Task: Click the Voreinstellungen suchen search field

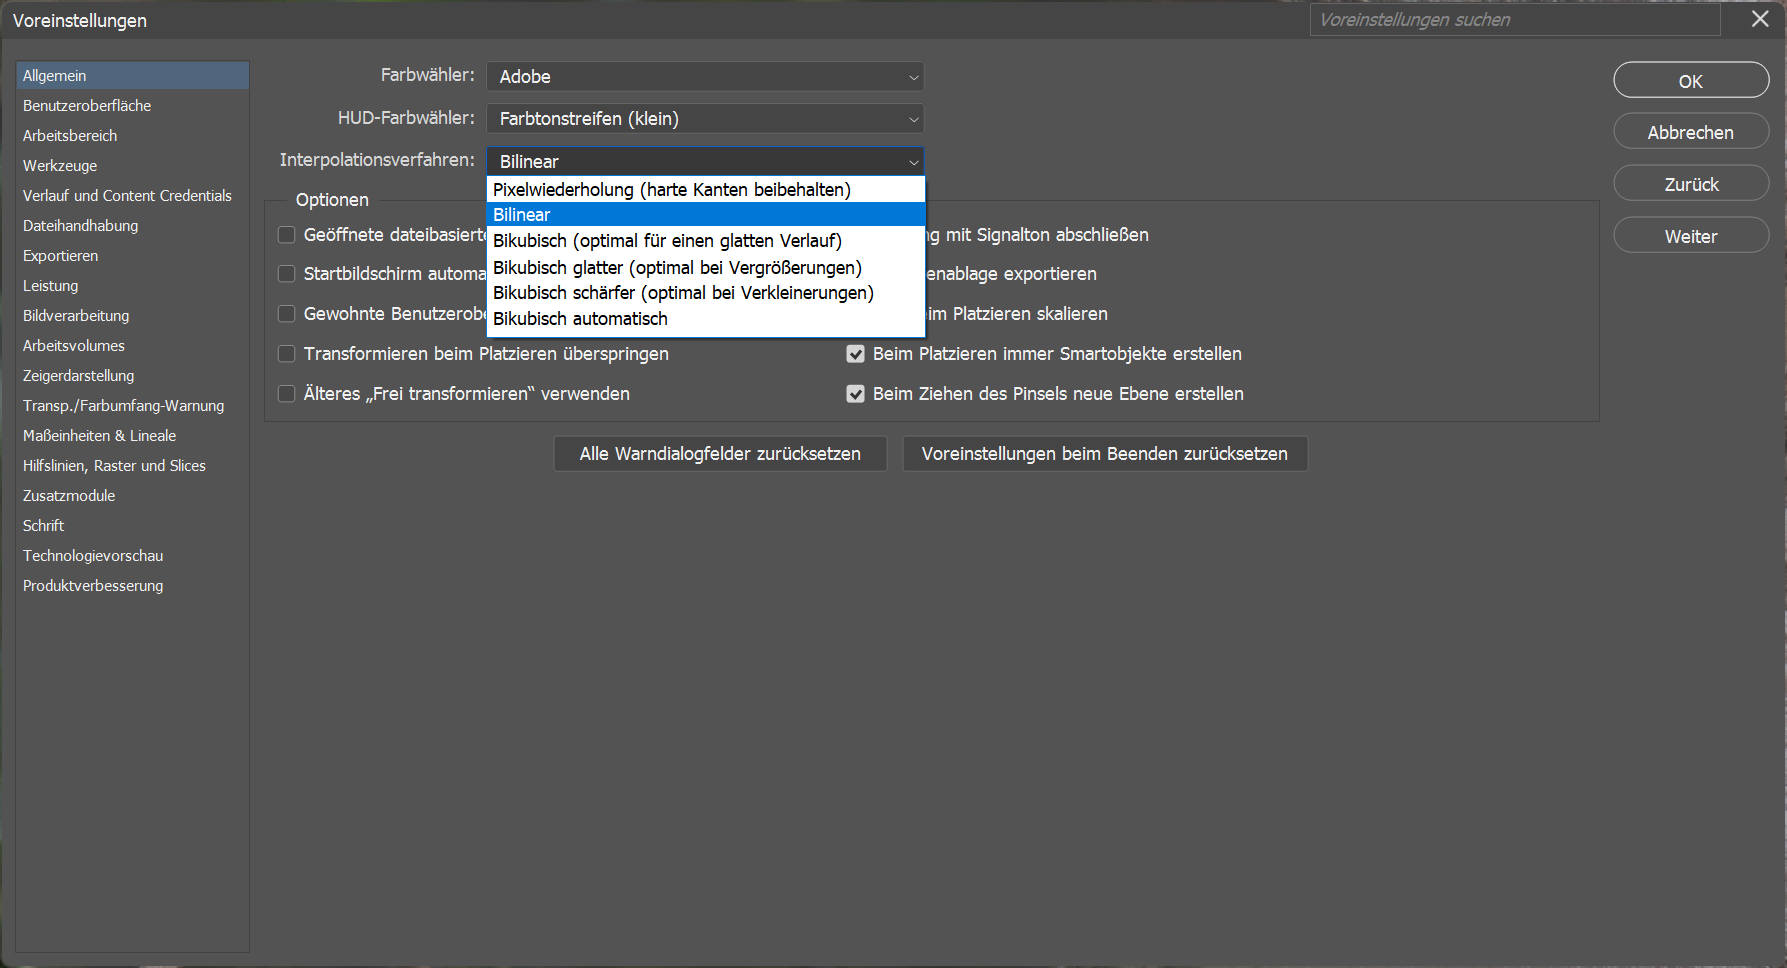Action: 1514,20
